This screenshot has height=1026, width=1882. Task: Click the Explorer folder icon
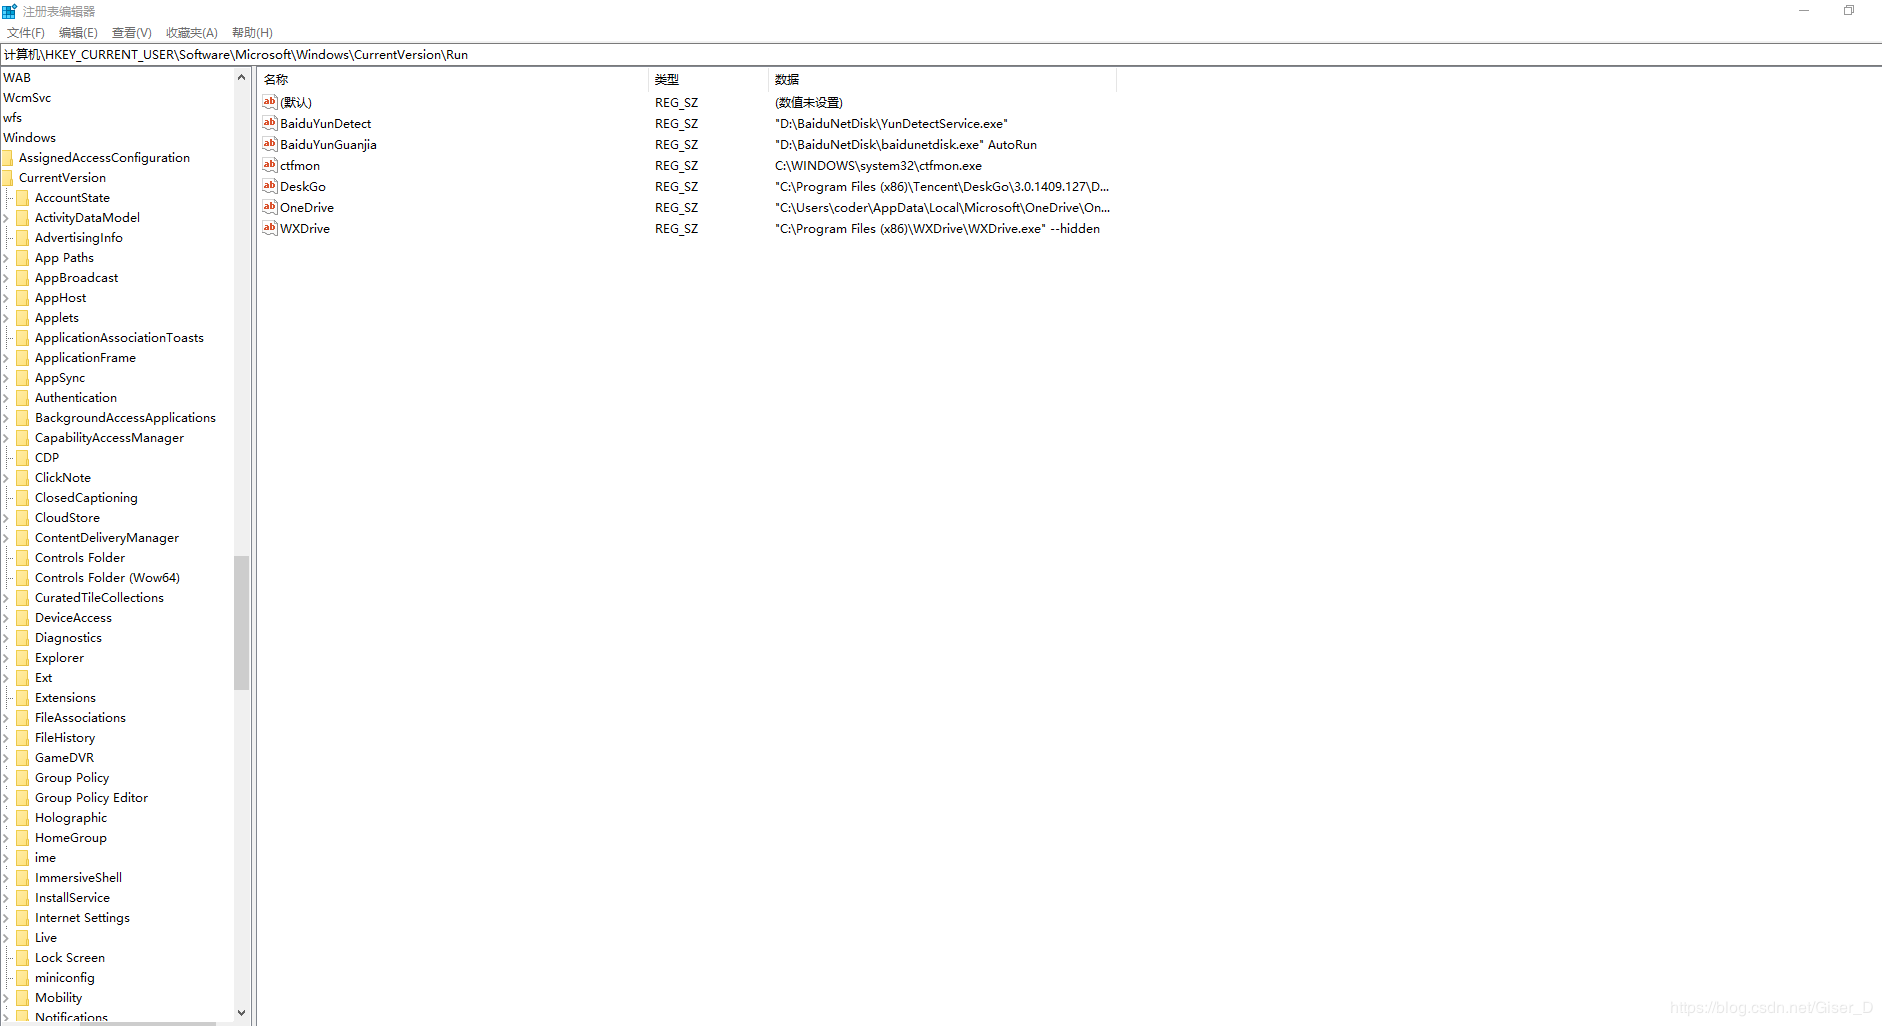23,658
